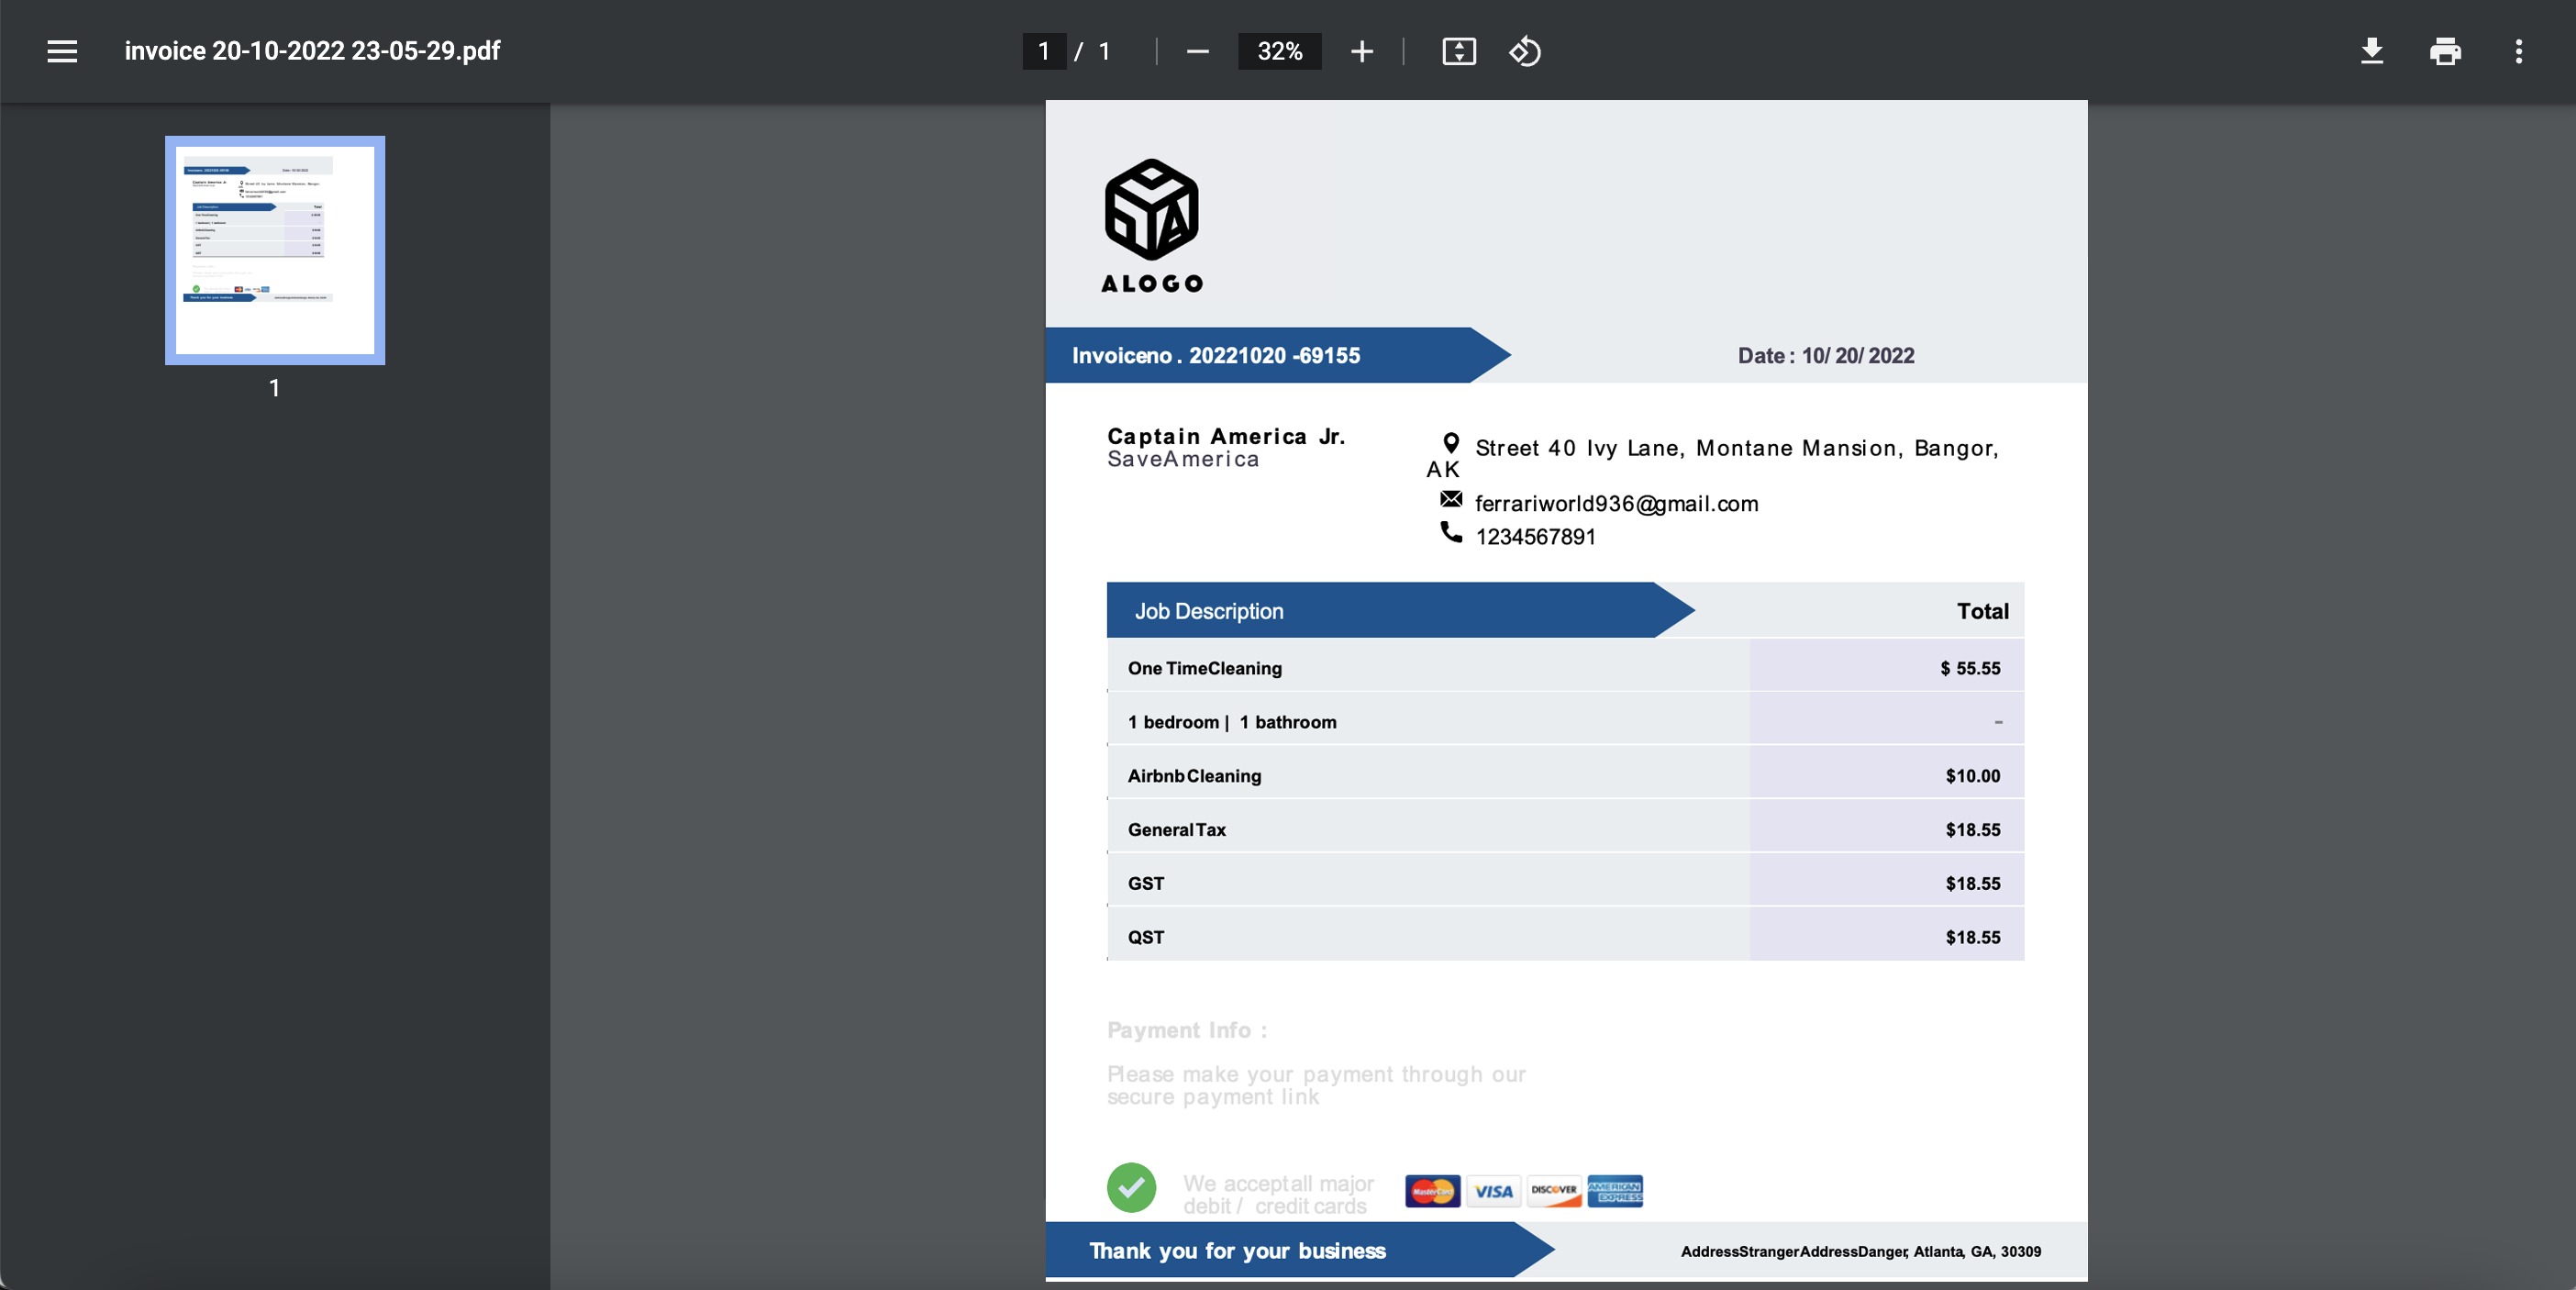This screenshot has height=1290, width=2576.
Task: Click the zoom in plus button
Action: click(x=1361, y=51)
